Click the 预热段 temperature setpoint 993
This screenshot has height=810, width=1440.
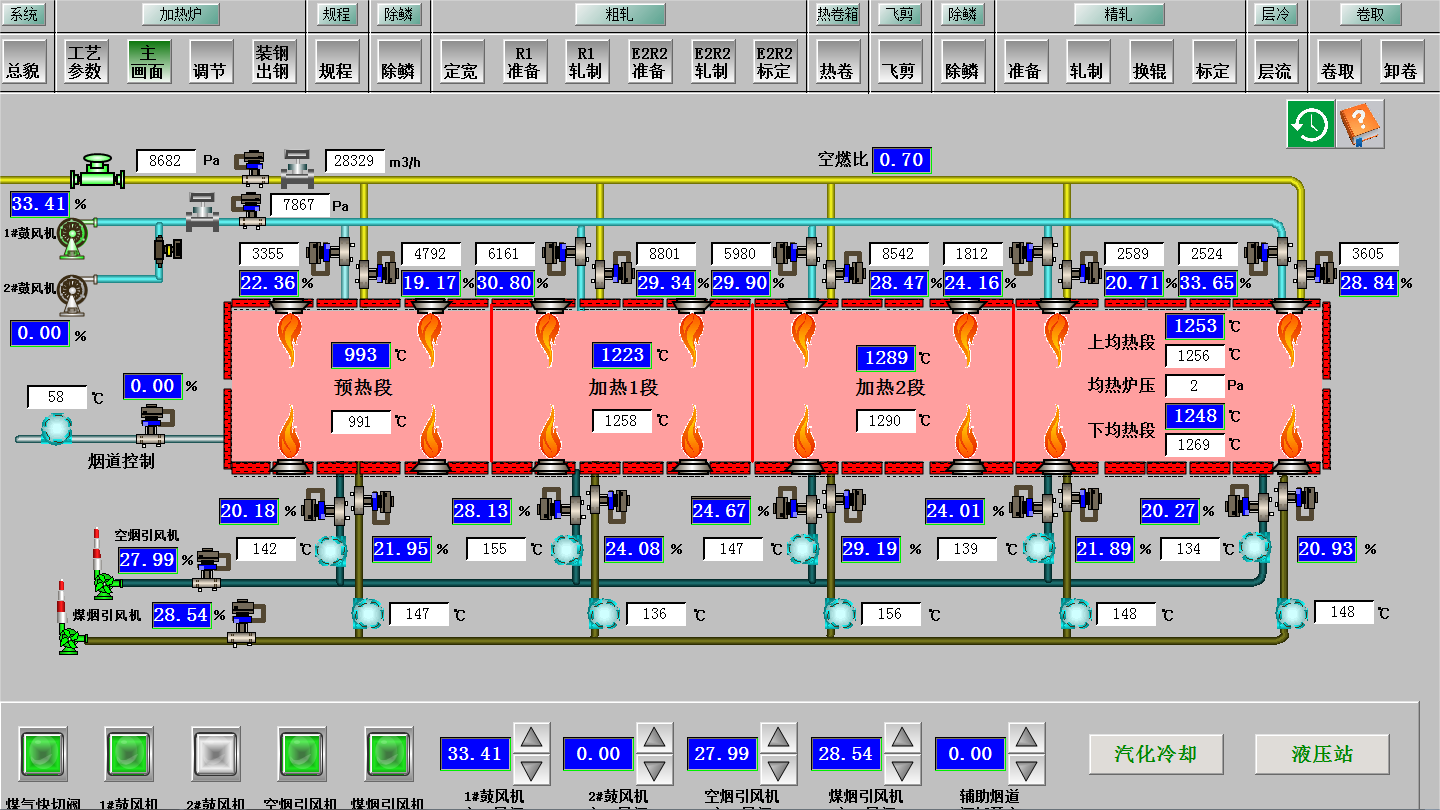coord(361,355)
